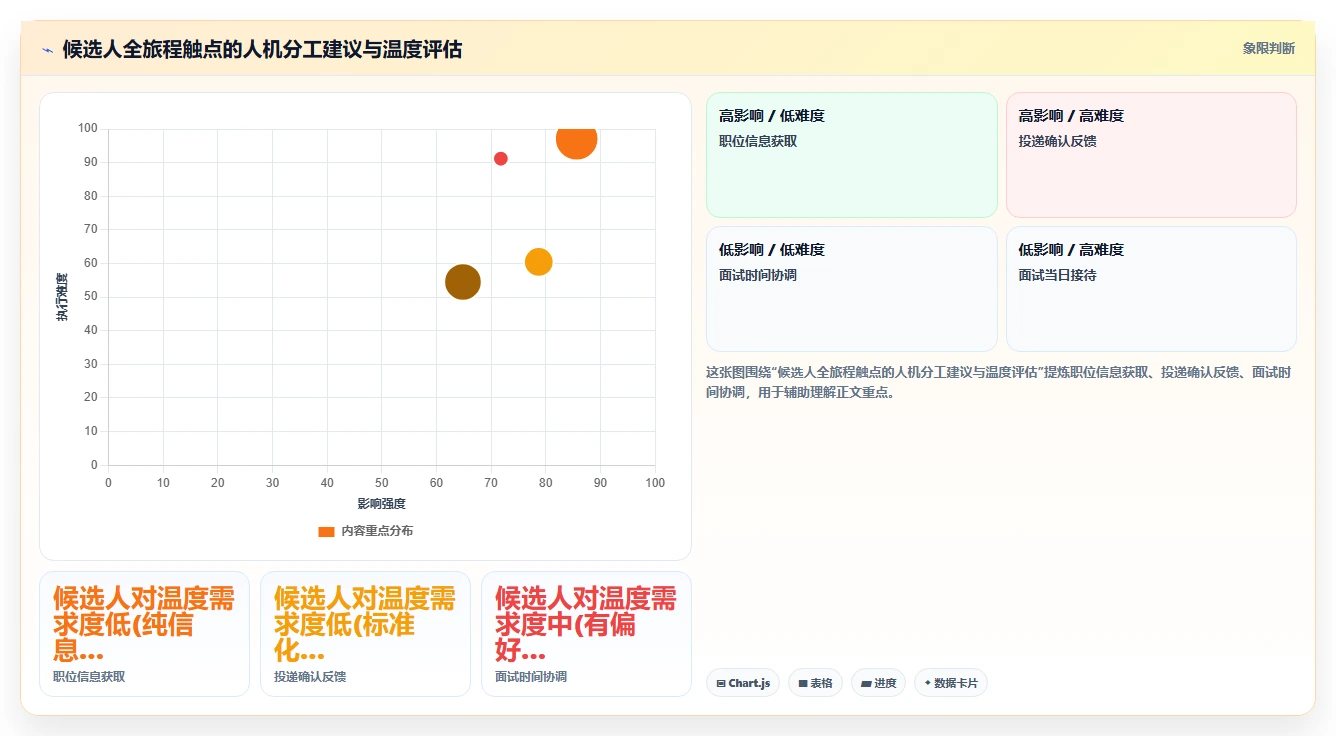Screen dimensions: 1336x736
Task: Click the main title 候选人全旅程触点 heading
Action: click(262, 50)
